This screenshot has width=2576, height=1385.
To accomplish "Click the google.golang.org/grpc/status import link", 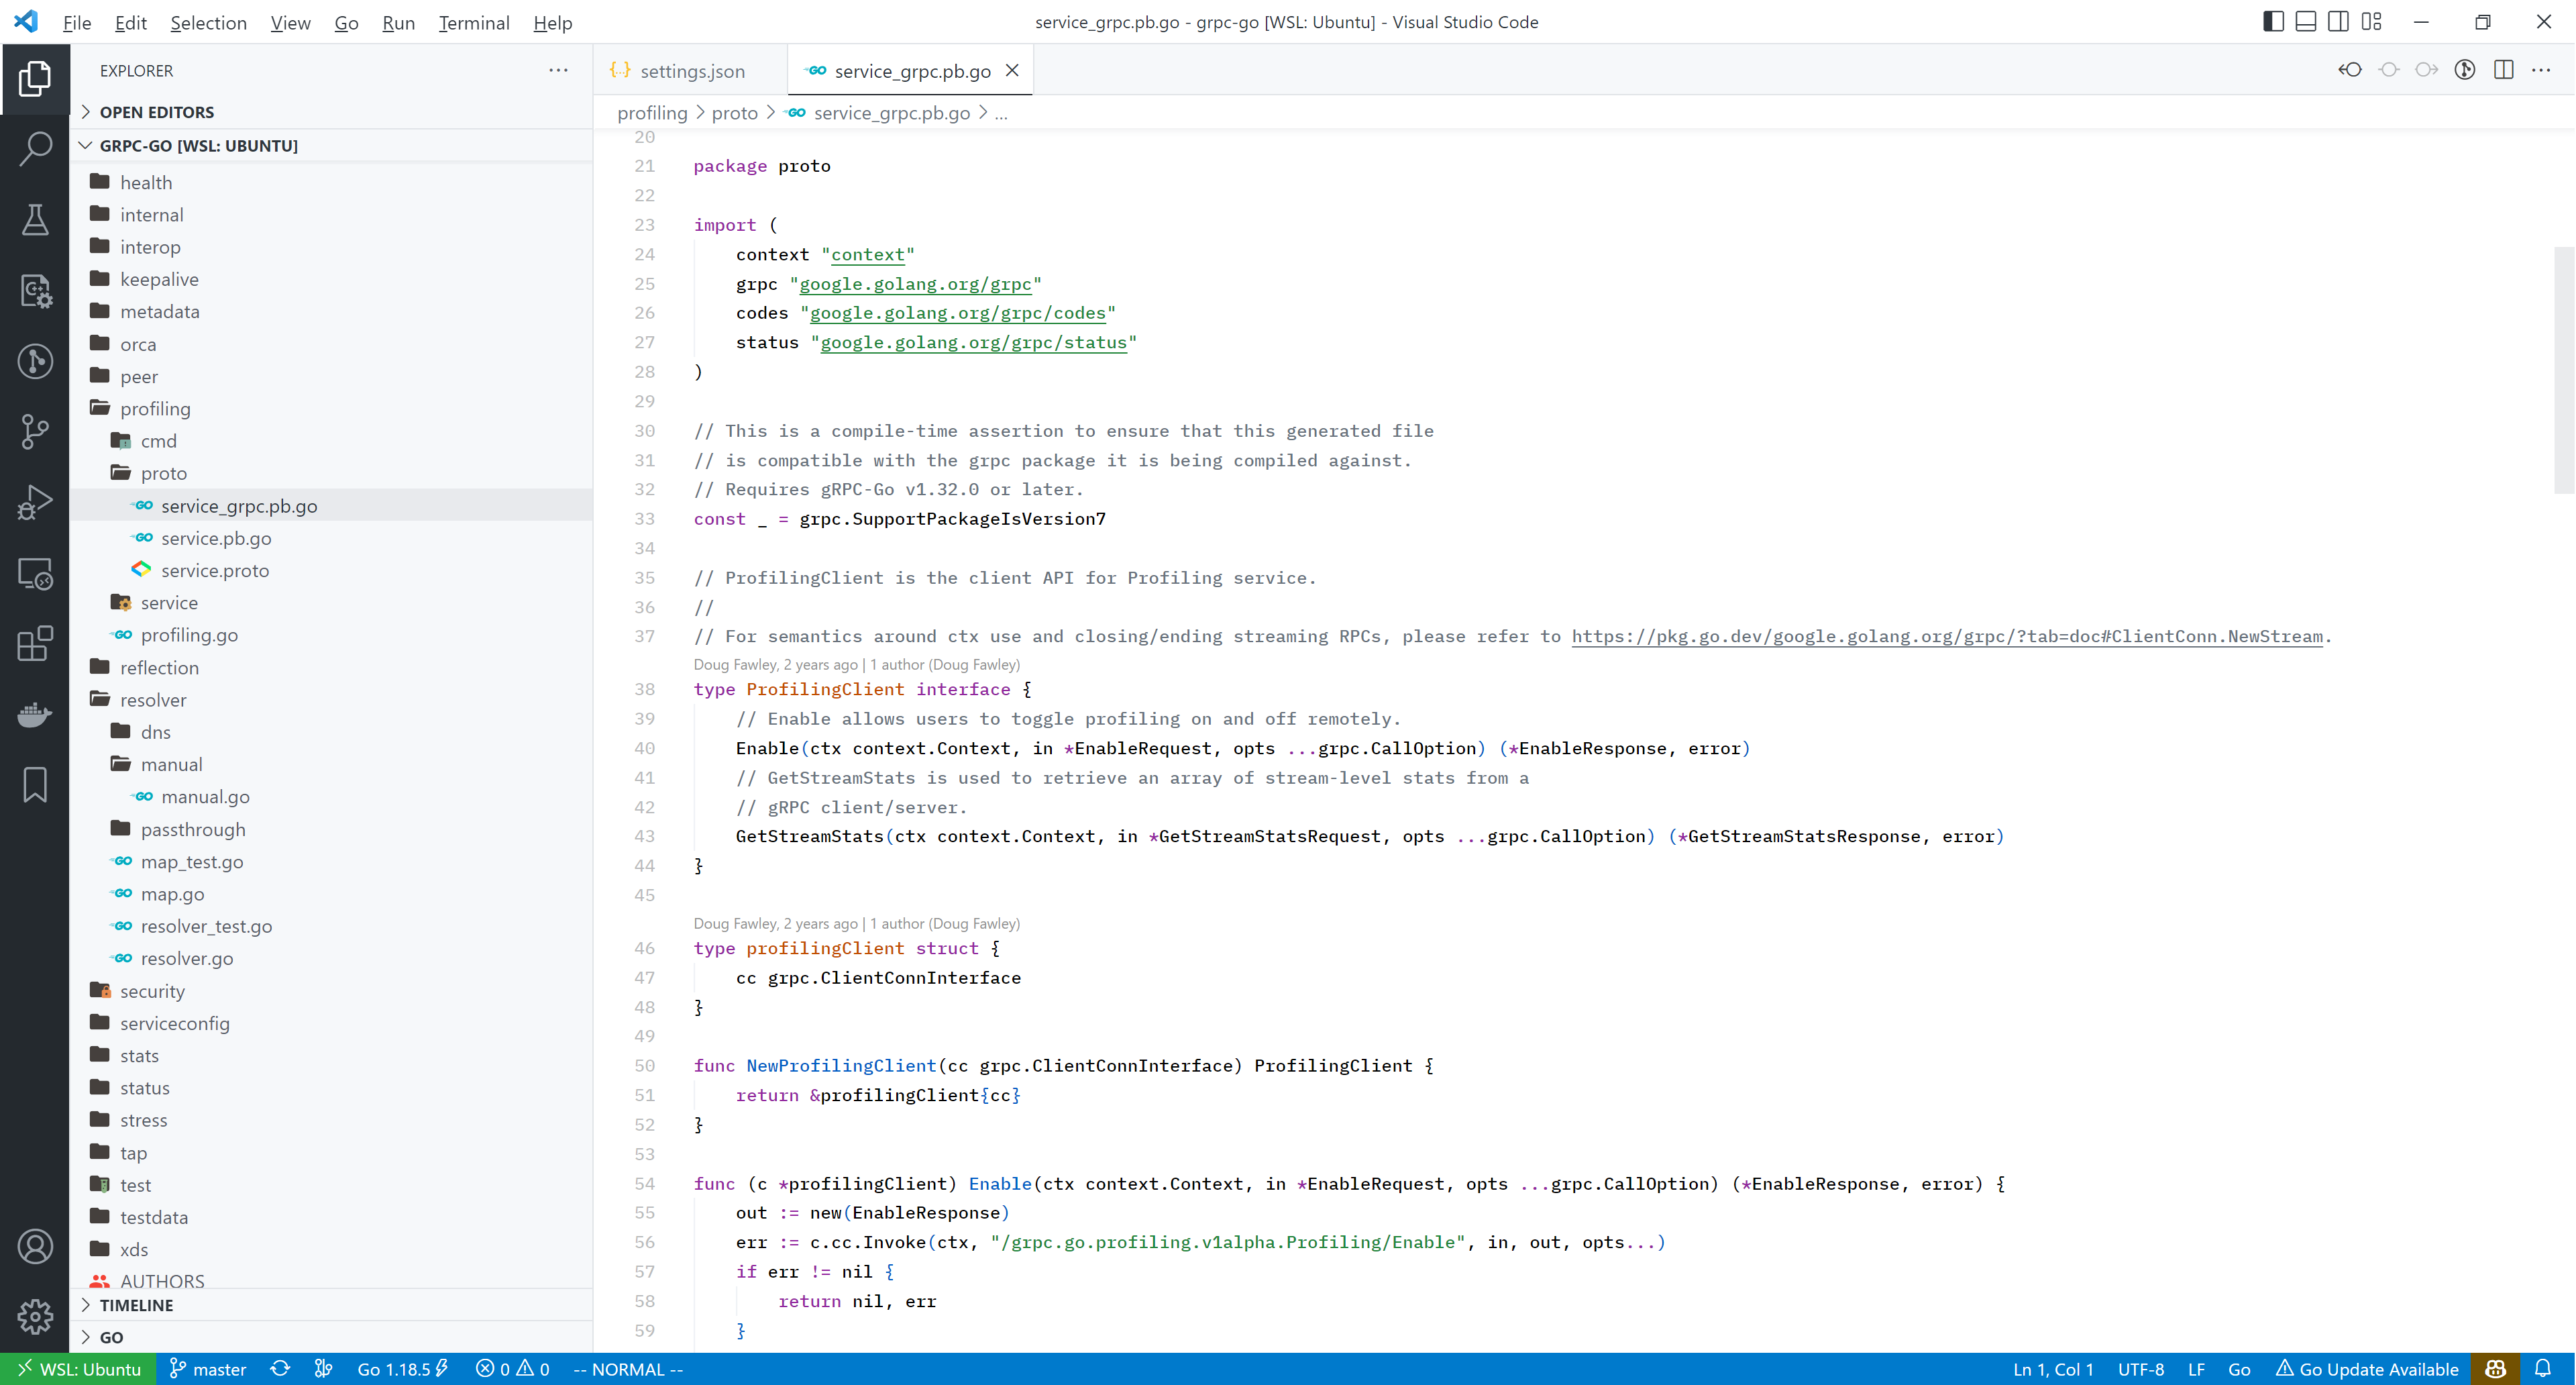I will (x=973, y=343).
